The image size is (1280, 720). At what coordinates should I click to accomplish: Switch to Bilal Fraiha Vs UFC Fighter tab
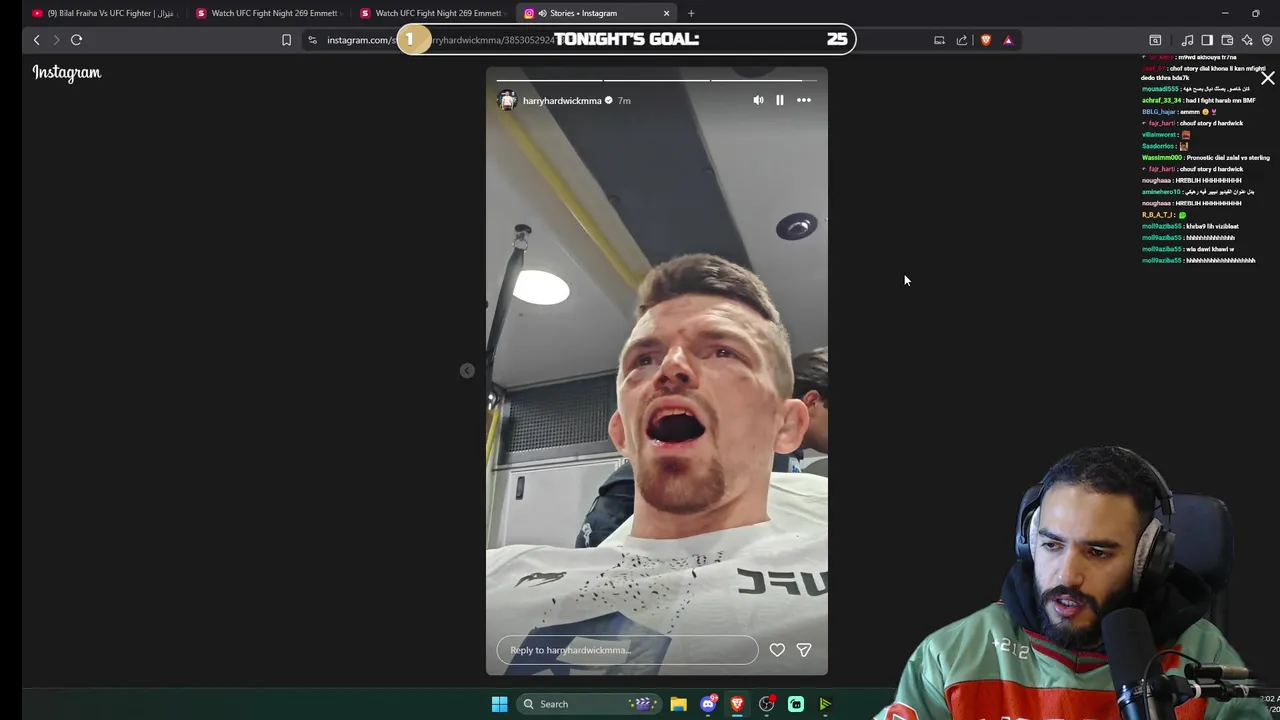pyautogui.click(x=105, y=13)
